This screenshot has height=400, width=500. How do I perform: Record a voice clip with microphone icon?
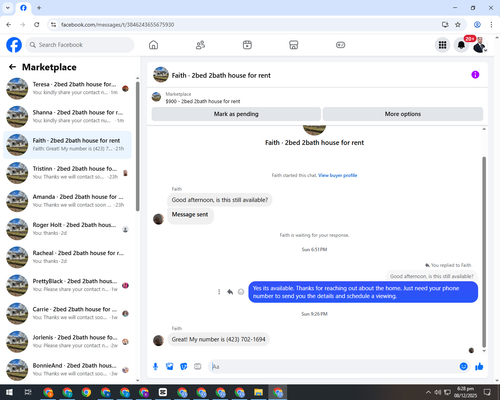155,367
